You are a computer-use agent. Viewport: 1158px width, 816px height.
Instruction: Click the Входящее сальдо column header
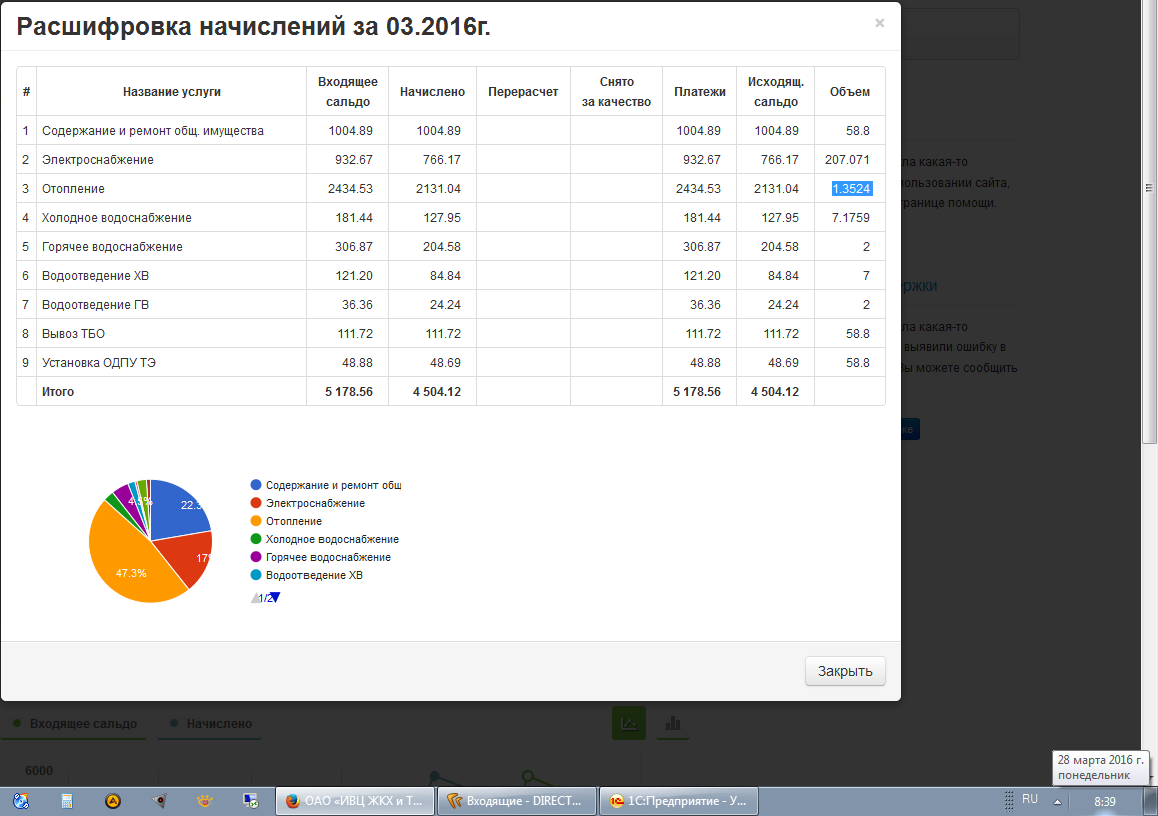(x=348, y=92)
